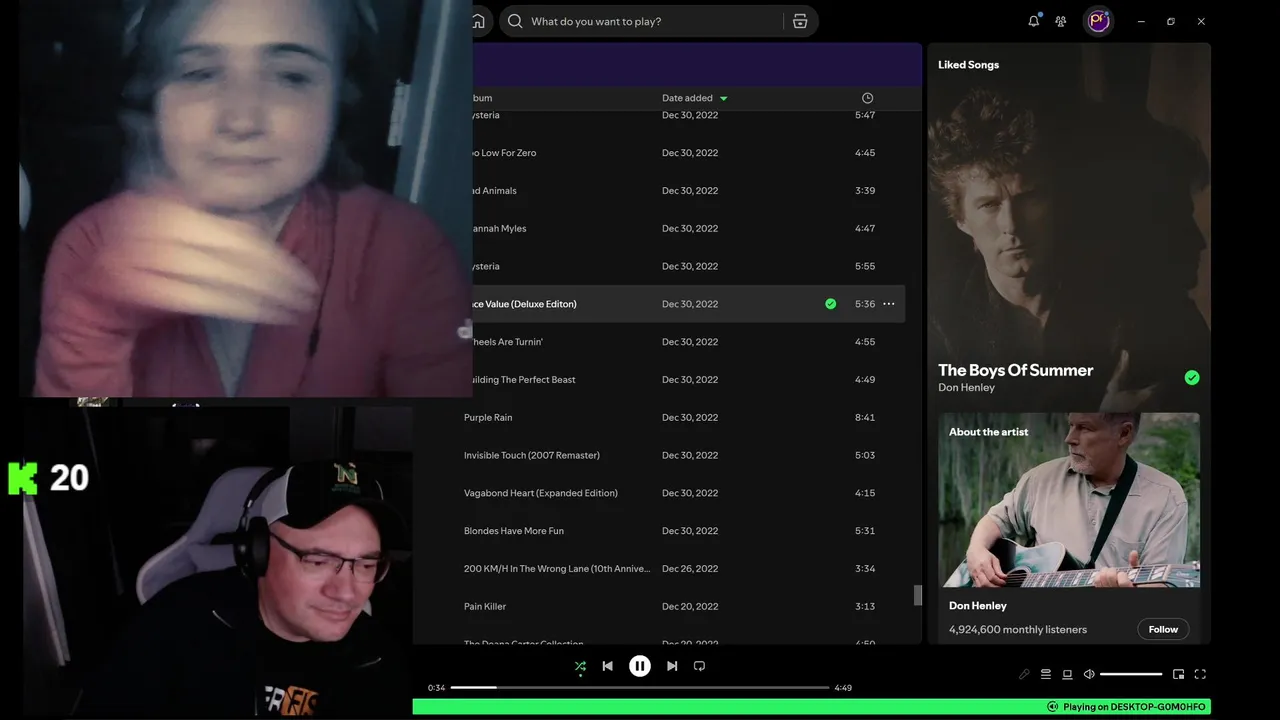Click the 0:34 elapsed time label
Viewport: 1280px width, 720px height.
(x=436, y=688)
